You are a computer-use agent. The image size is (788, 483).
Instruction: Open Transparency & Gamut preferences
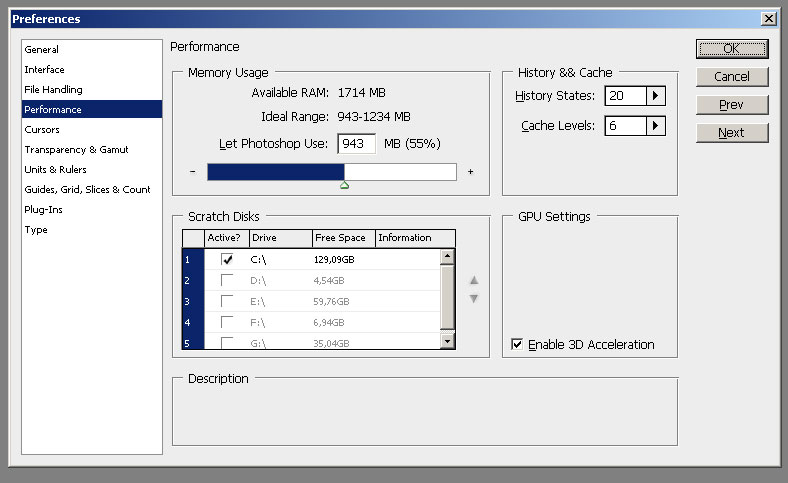(x=91, y=149)
